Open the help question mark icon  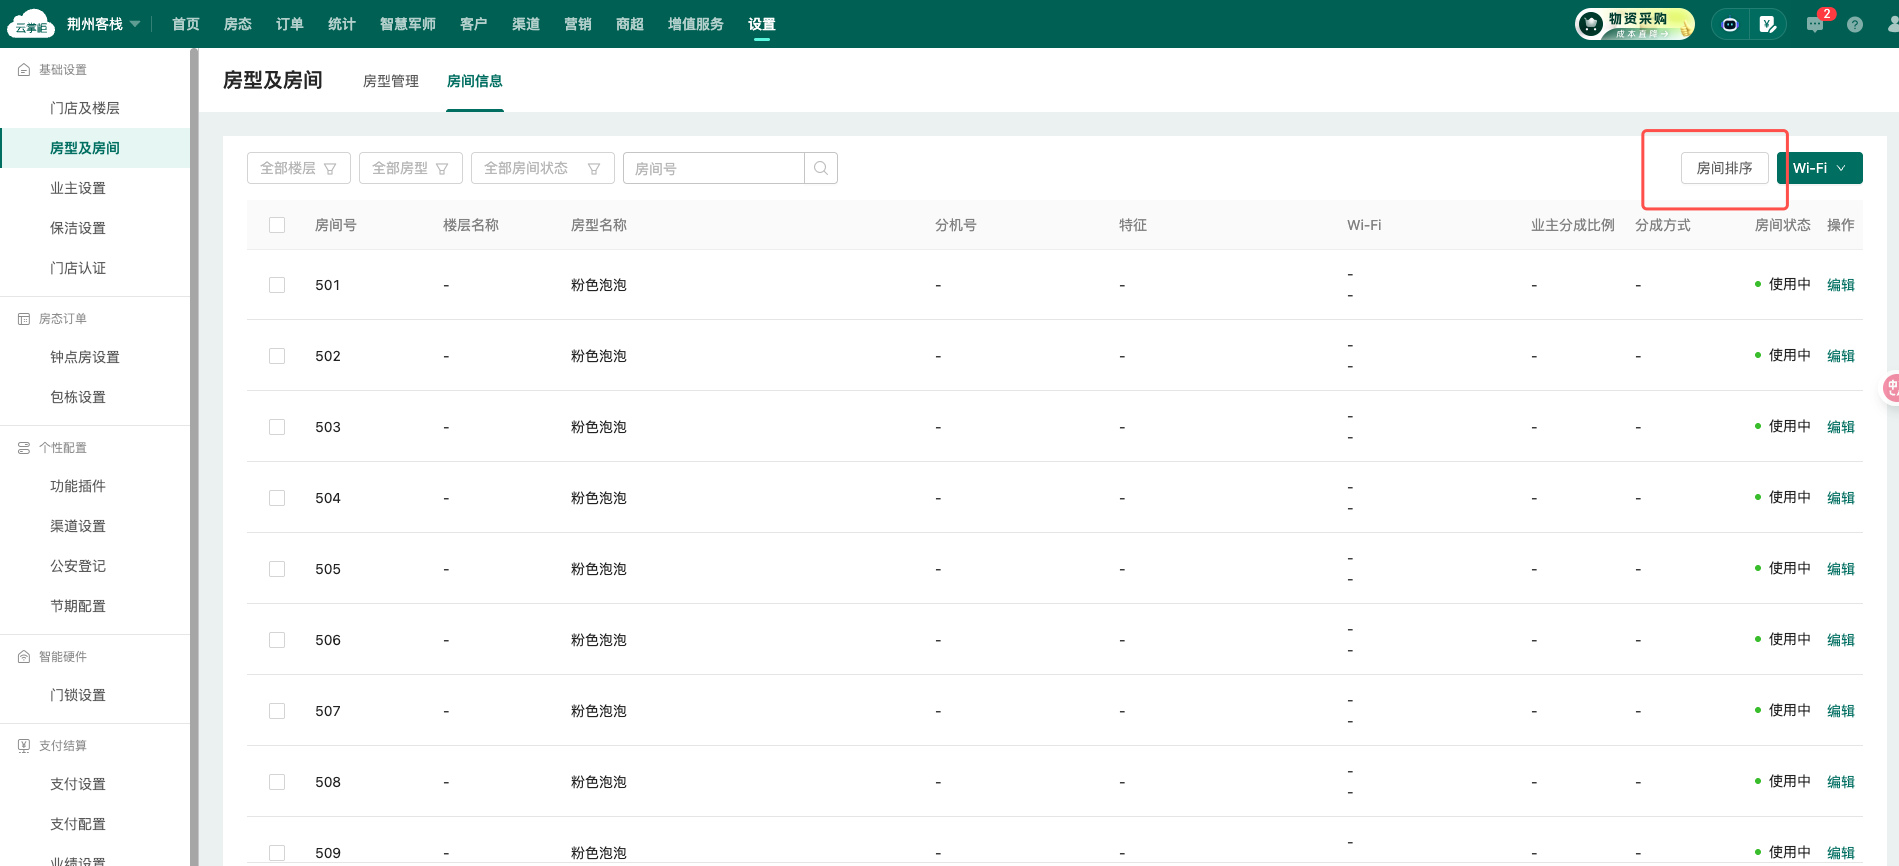1855,25
